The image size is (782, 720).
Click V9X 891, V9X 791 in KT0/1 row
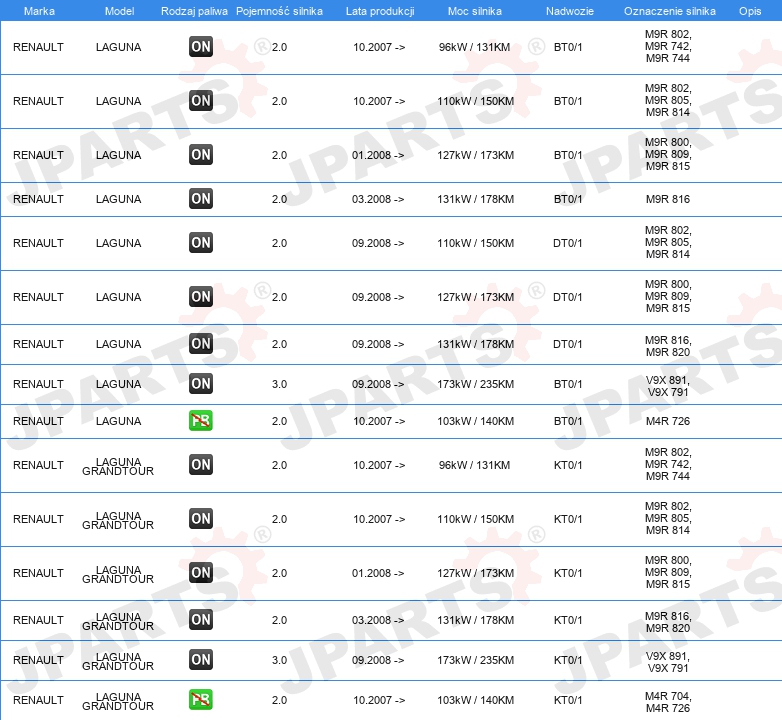pos(668,662)
